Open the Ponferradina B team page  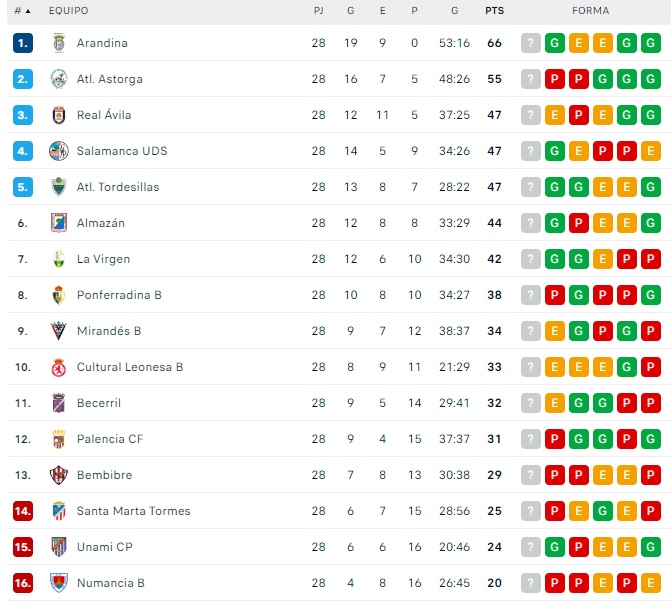pyautogui.click(x=119, y=295)
